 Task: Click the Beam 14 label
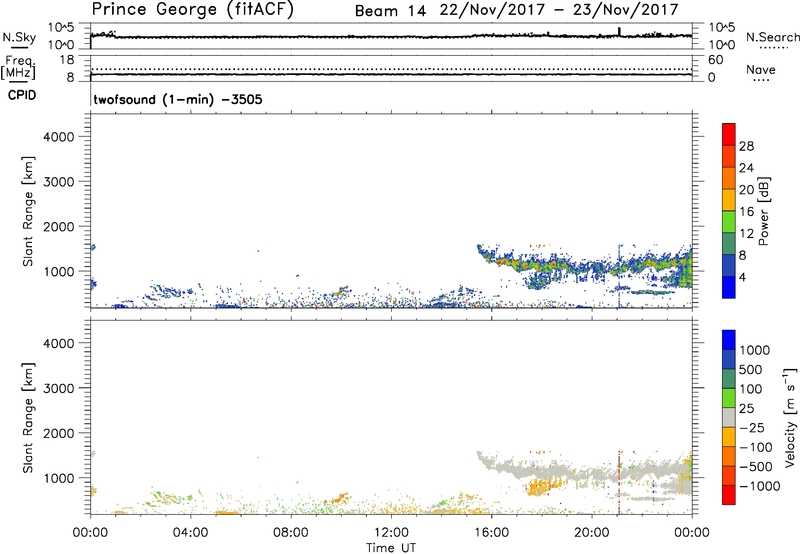pyautogui.click(x=390, y=11)
